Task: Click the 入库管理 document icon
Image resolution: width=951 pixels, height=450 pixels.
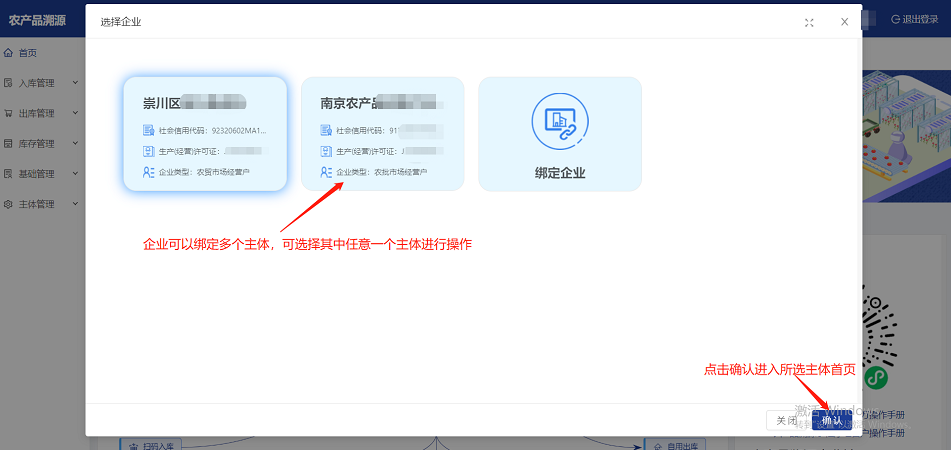Action: (x=9, y=83)
